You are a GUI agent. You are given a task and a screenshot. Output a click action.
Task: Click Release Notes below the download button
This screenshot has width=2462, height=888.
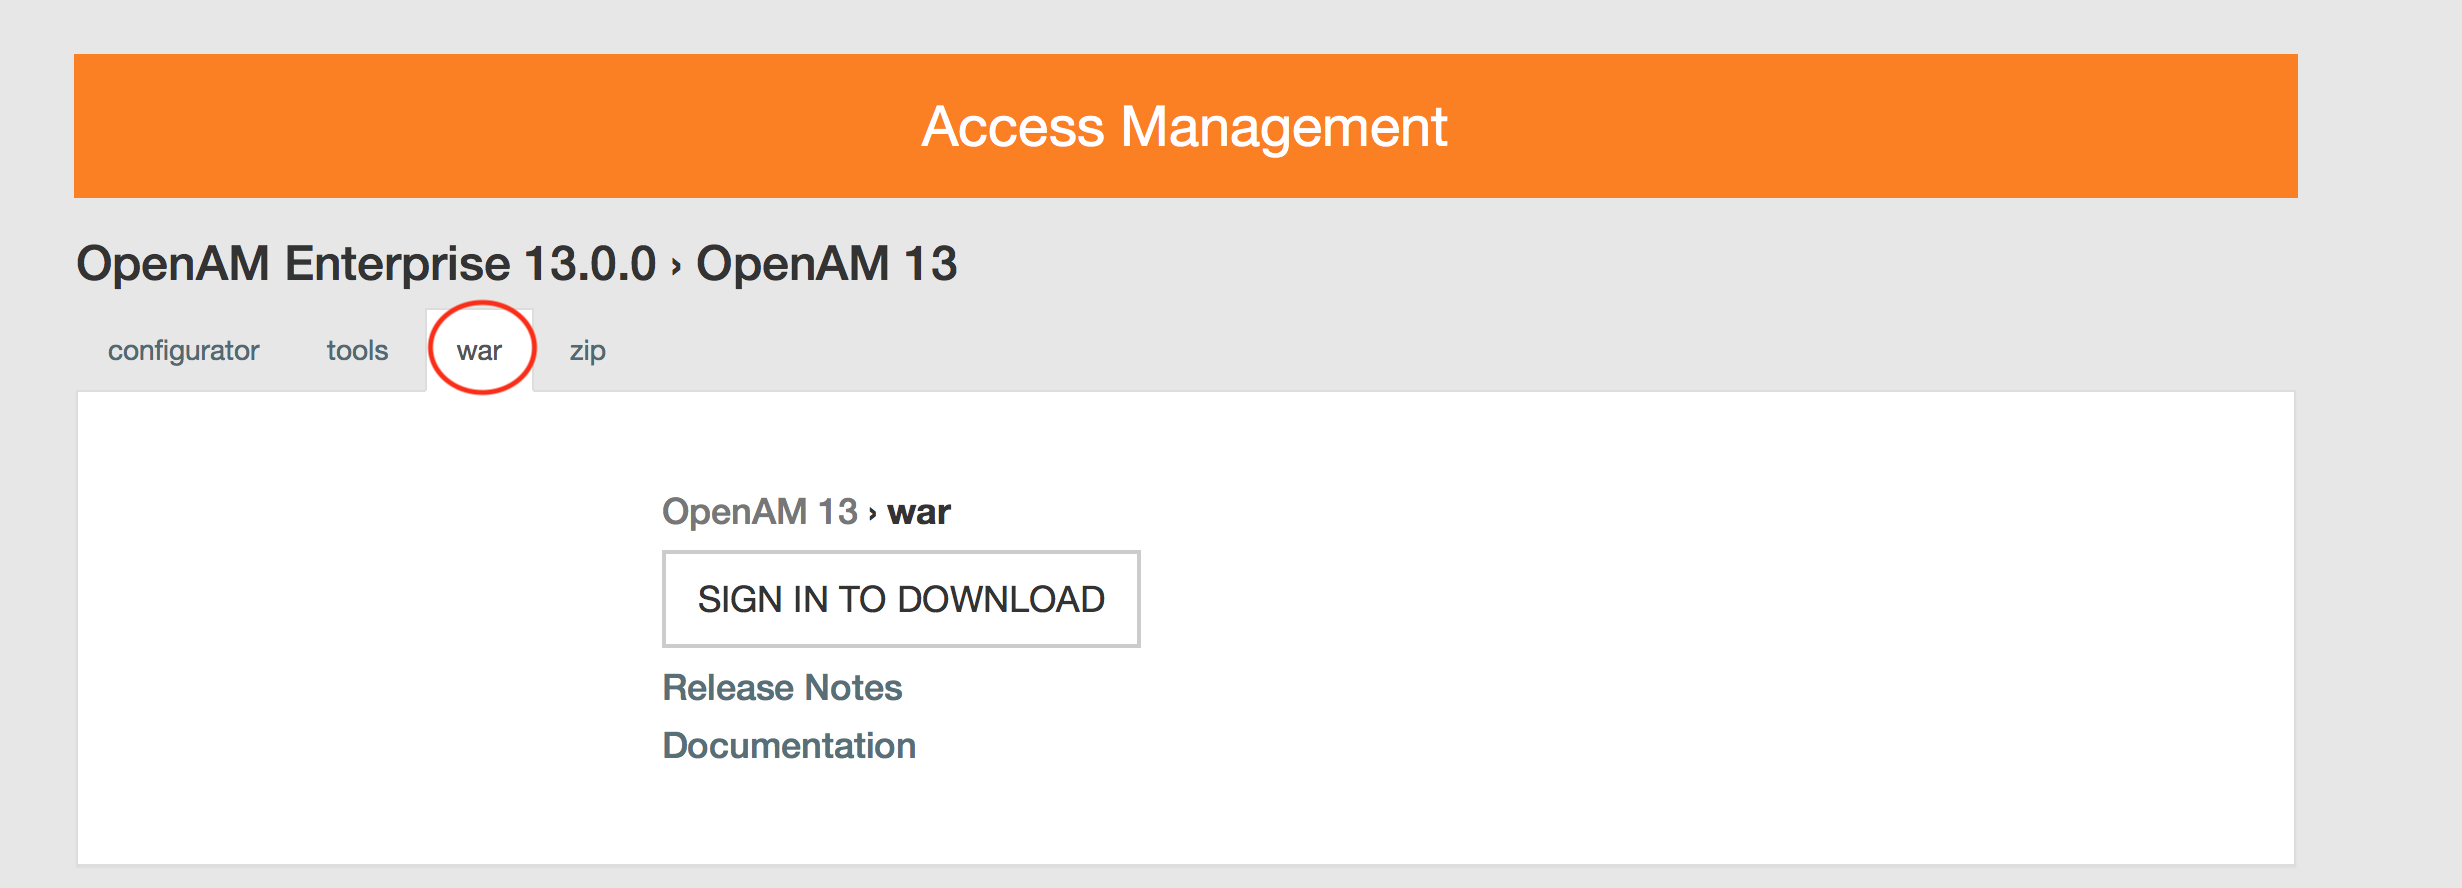point(783,686)
